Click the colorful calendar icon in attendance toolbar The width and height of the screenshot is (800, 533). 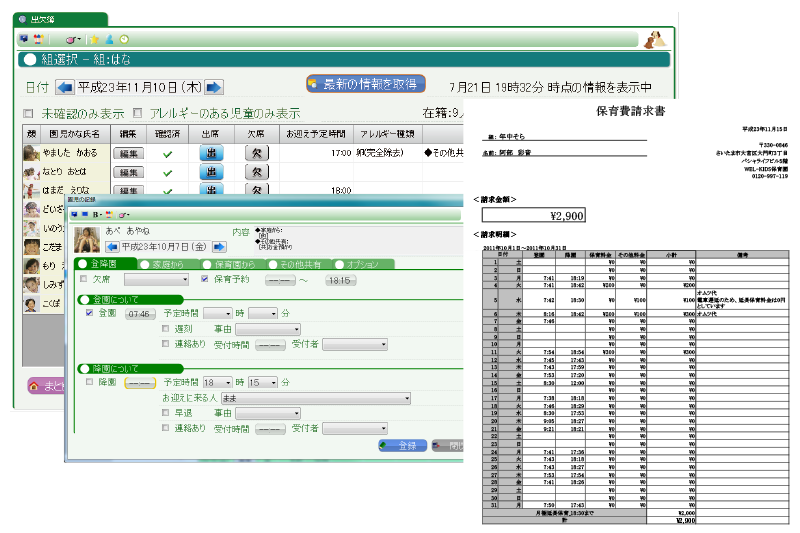(x=38, y=39)
